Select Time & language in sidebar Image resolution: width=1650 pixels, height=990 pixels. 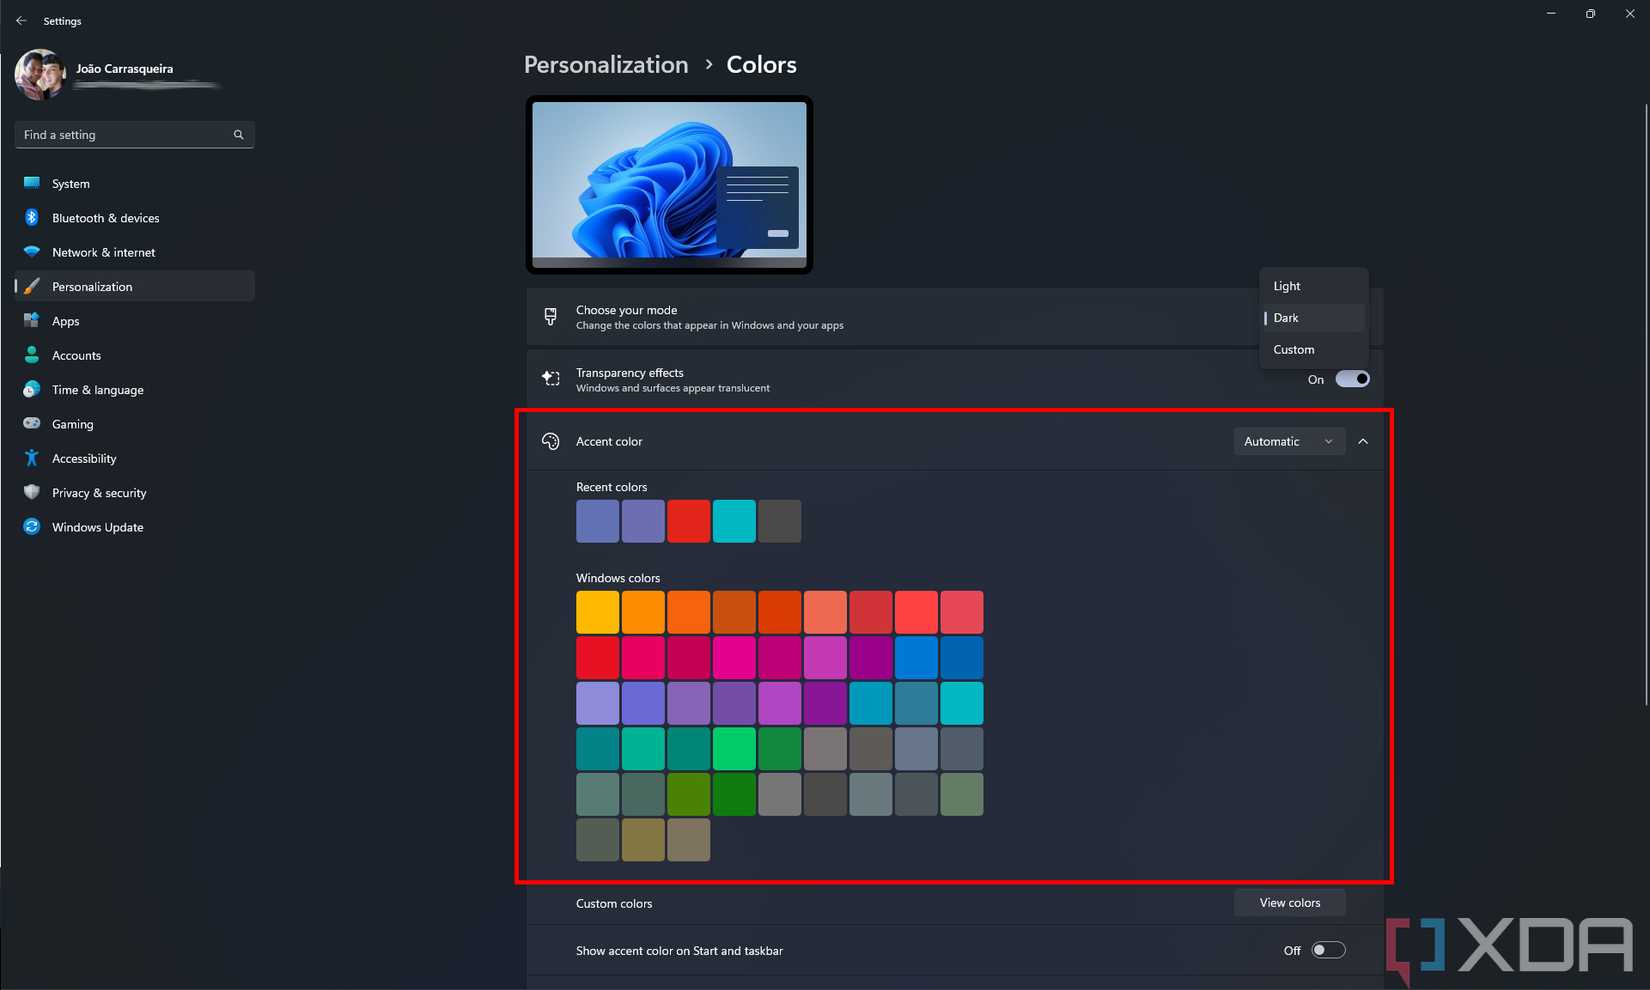pyautogui.click(x=97, y=389)
